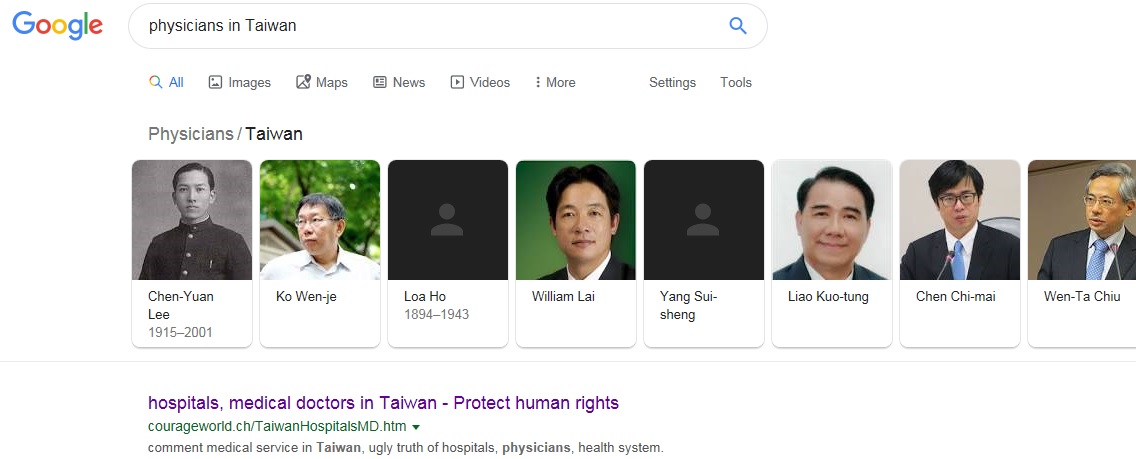Select Chen-Yuan Lee's portrait thumbnail
The image size is (1136, 459).
coord(192,220)
